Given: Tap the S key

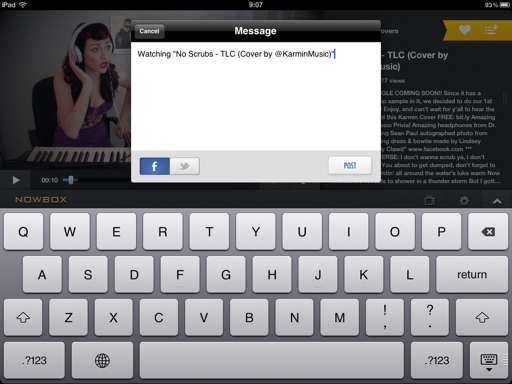Looking at the screenshot, I should 88,275.
